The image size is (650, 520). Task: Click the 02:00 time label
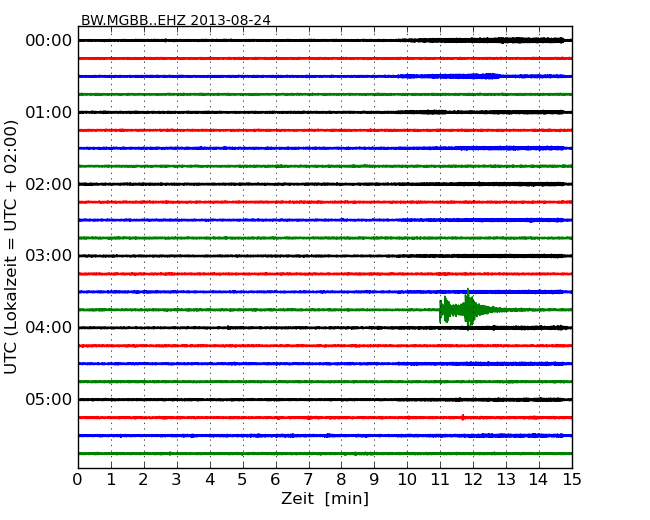49,184
